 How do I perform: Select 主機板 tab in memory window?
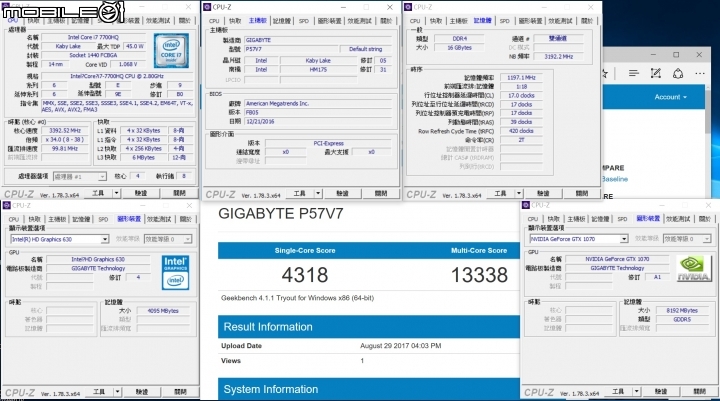pyautogui.click(x=458, y=21)
